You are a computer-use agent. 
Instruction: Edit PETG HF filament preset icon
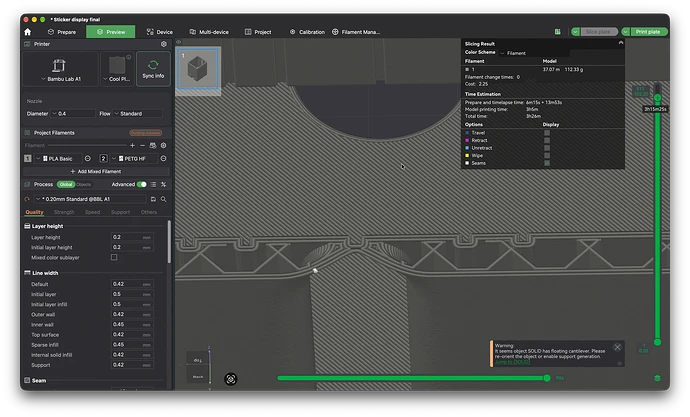point(163,158)
